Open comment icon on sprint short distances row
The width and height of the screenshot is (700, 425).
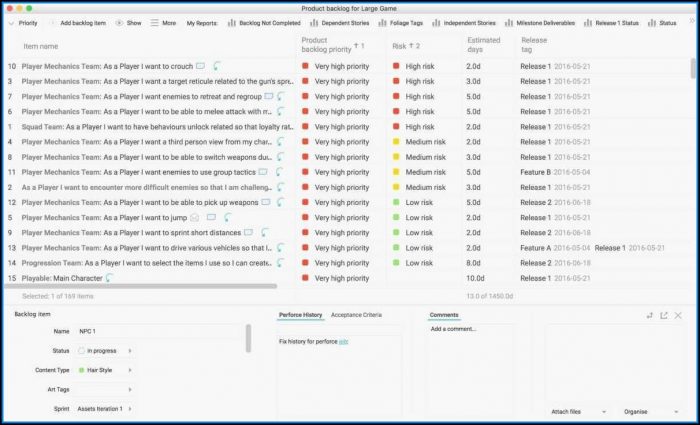(x=248, y=233)
